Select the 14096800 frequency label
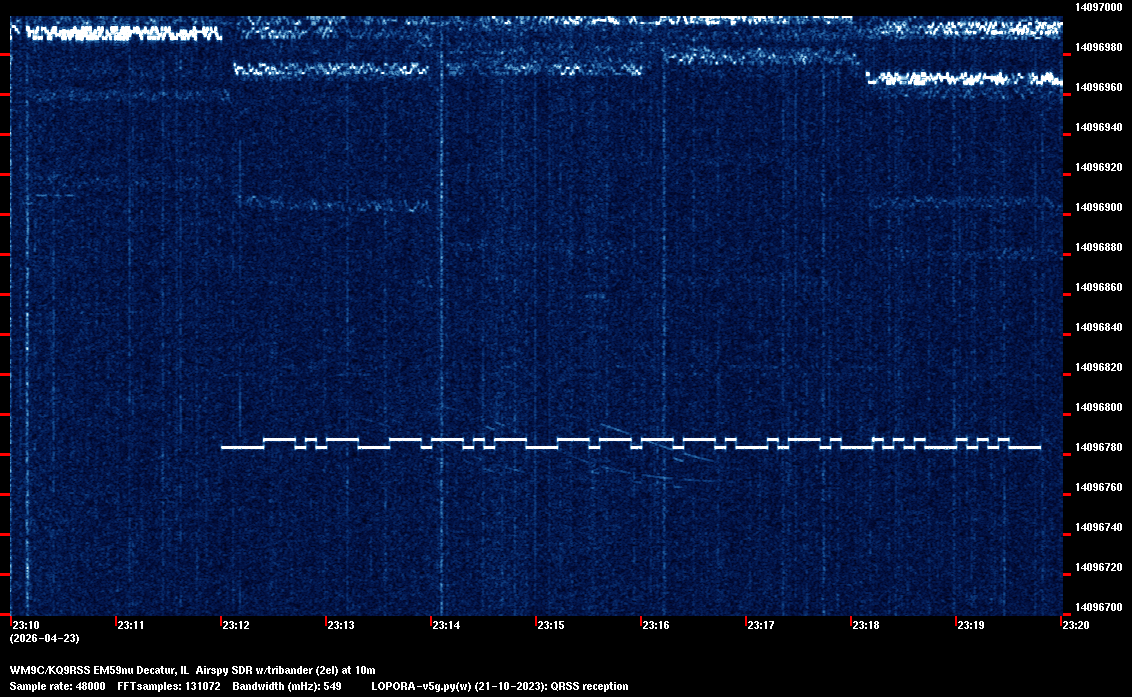Image resolution: width=1132 pixels, height=697 pixels. coord(1099,408)
